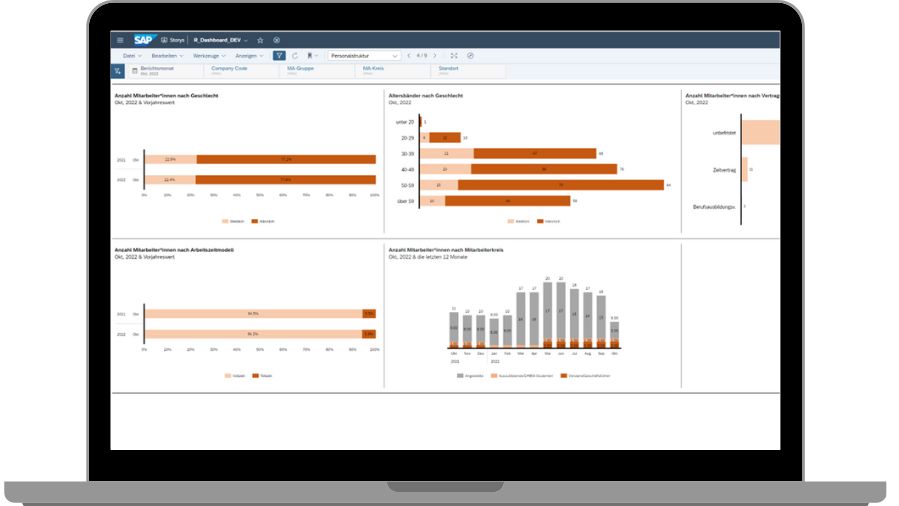
Task: Open the MA-Gruppe filter
Action: 316,70
